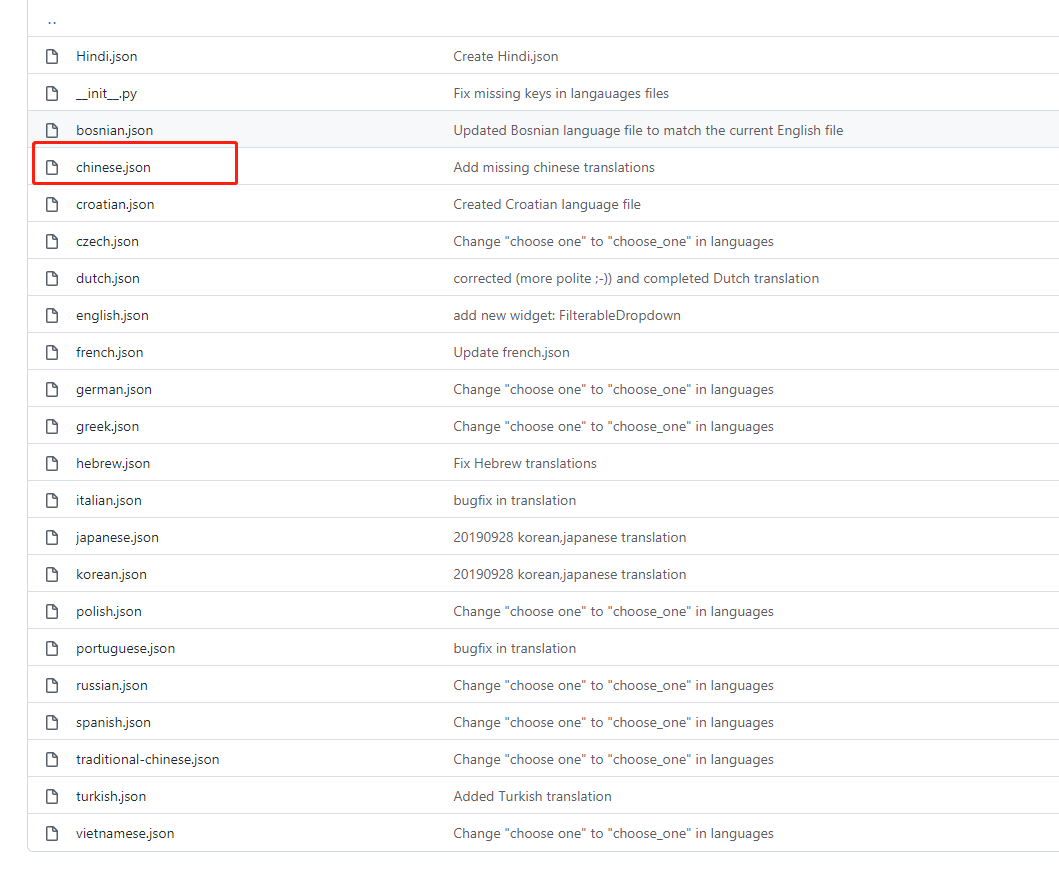Open the __init__.py file link
The height and width of the screenshot is (869, 1059).
point(107,93)
